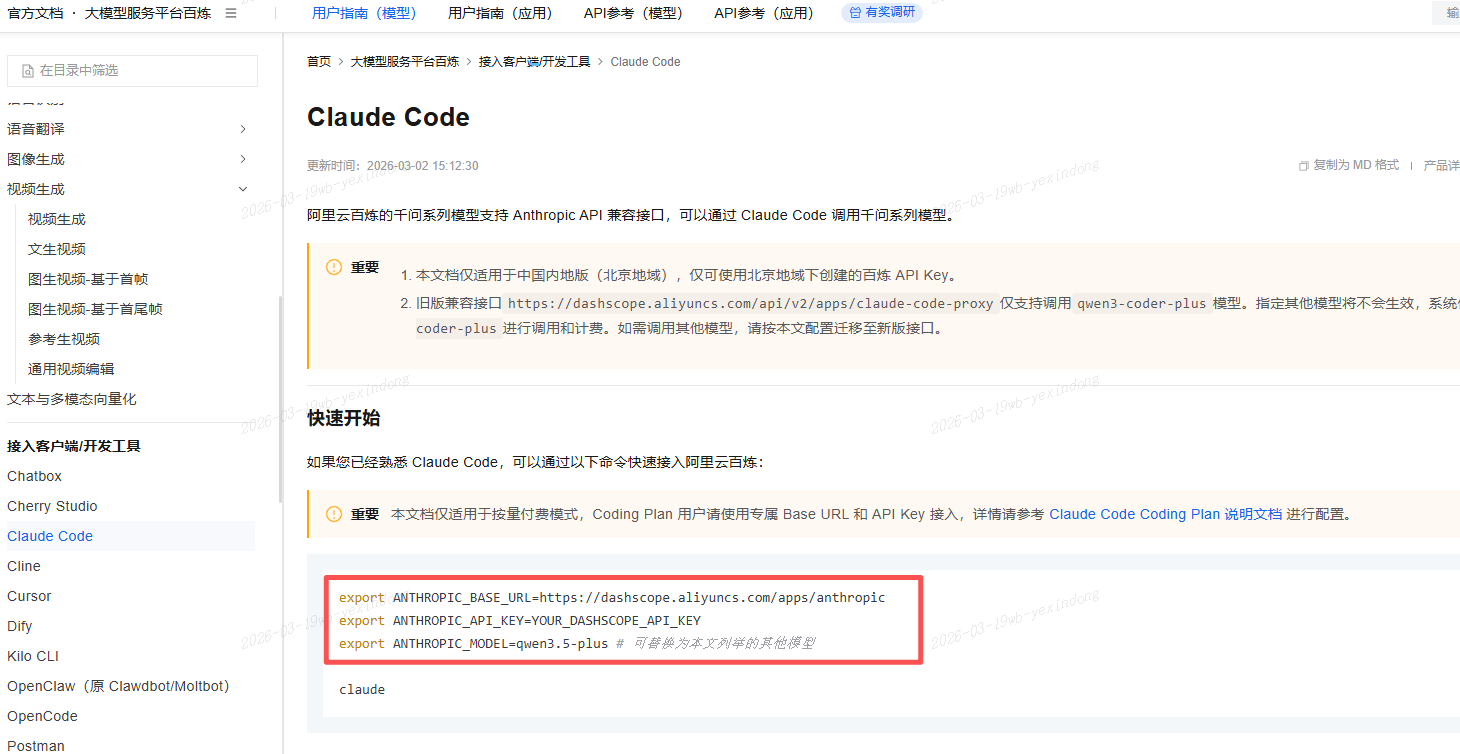This screenshot has width=1460, height=754.
Task: Open 文生视频 in the sidebar
Action: pos(57,249)
